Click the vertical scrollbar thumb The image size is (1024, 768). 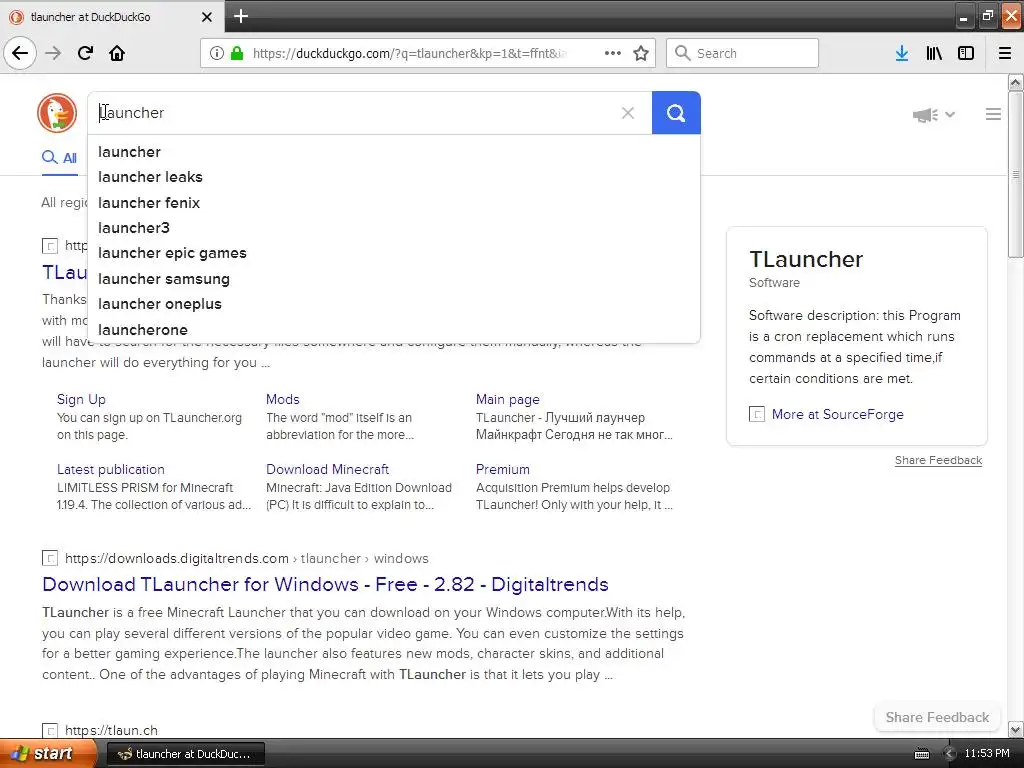point(1015,174)
